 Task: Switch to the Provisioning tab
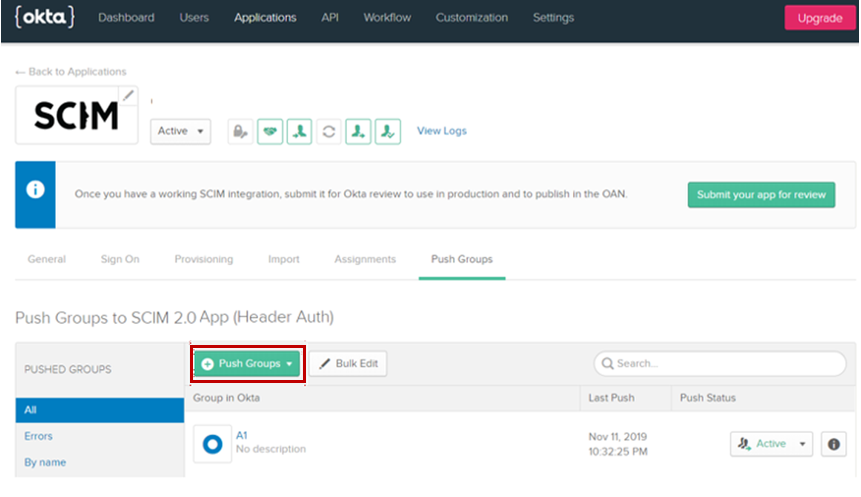(204, 259)
